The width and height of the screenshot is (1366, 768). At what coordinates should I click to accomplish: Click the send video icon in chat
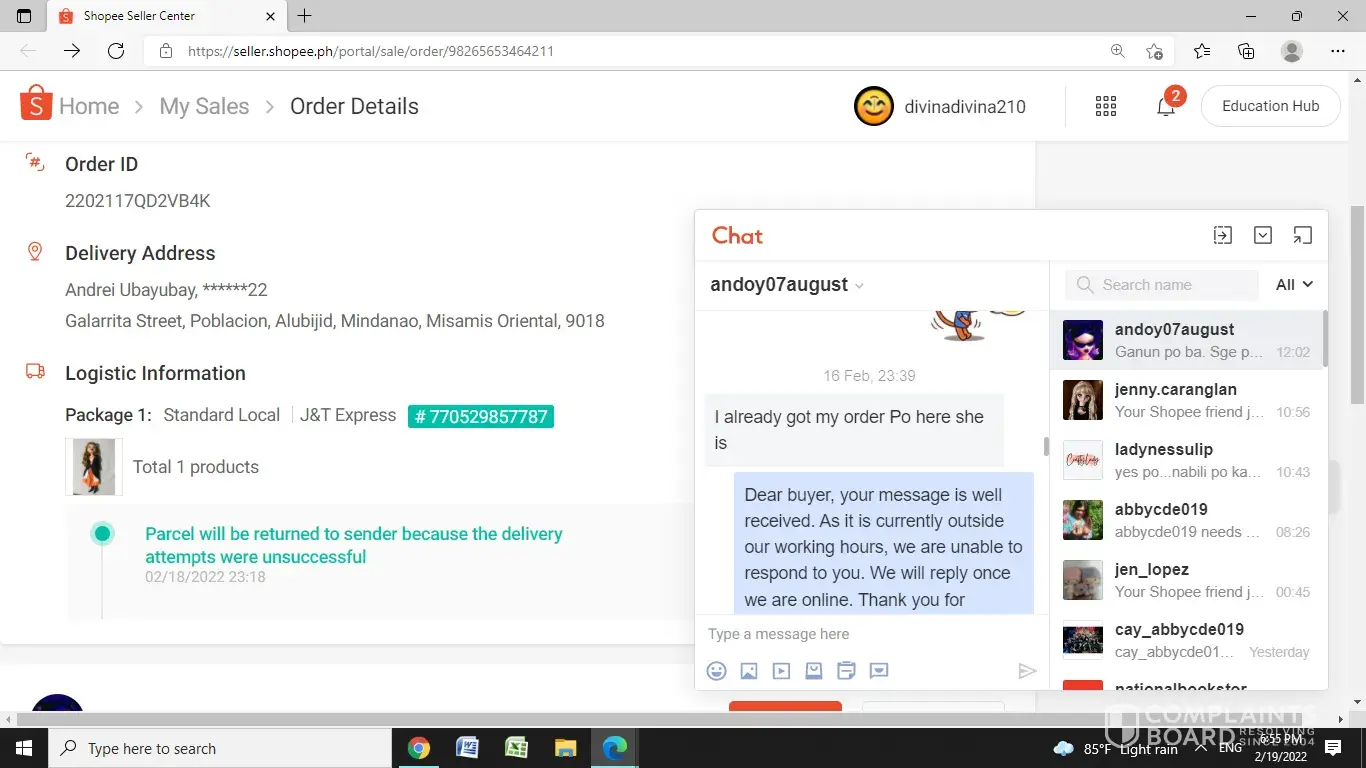pyautogui.click(x=781, y=671)
